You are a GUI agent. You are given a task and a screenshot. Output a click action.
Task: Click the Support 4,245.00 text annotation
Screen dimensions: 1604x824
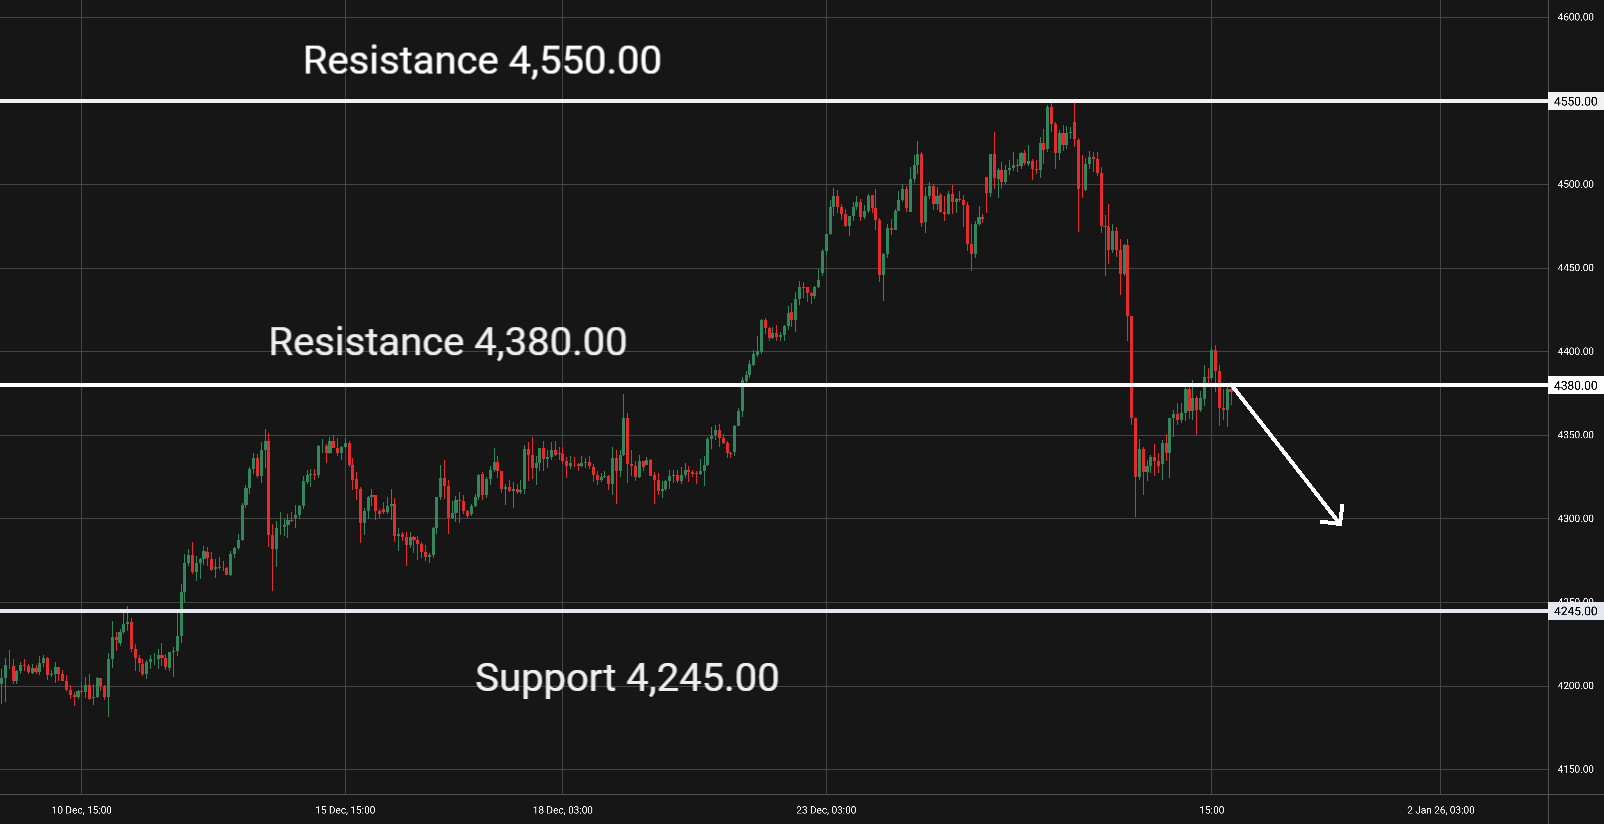(626, 678)
